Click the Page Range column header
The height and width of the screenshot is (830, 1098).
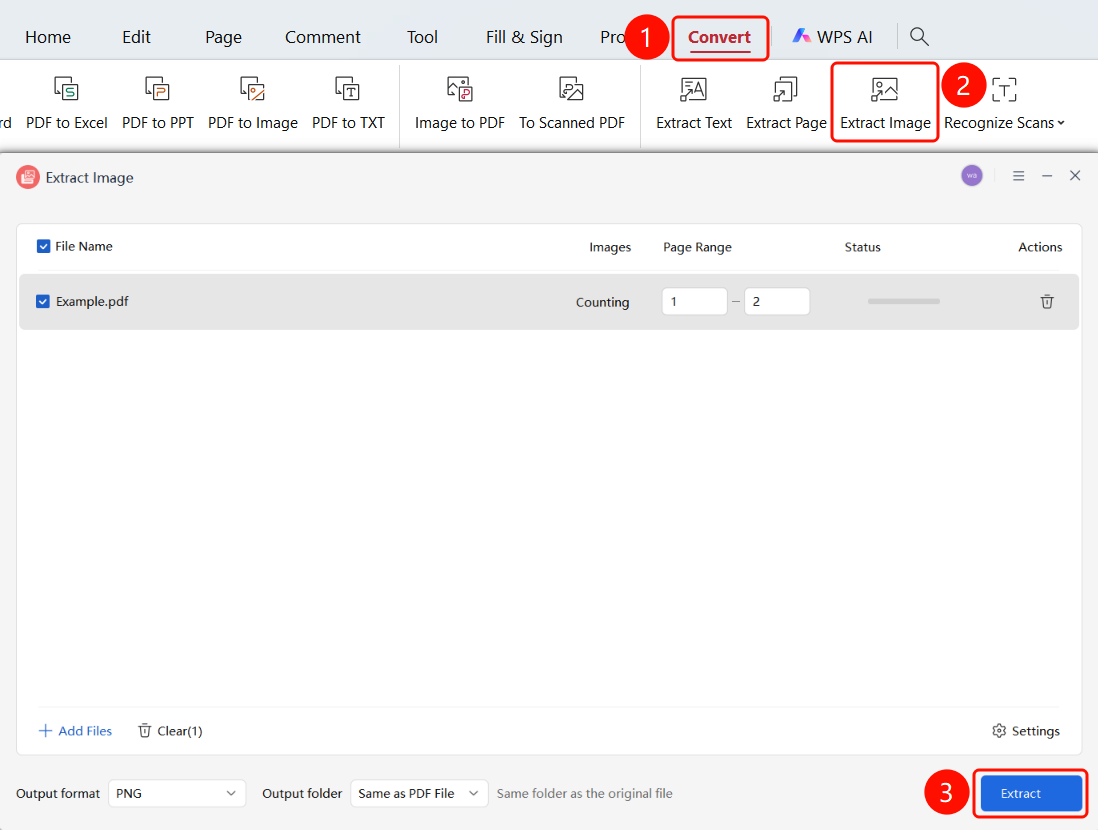[697, 247]
